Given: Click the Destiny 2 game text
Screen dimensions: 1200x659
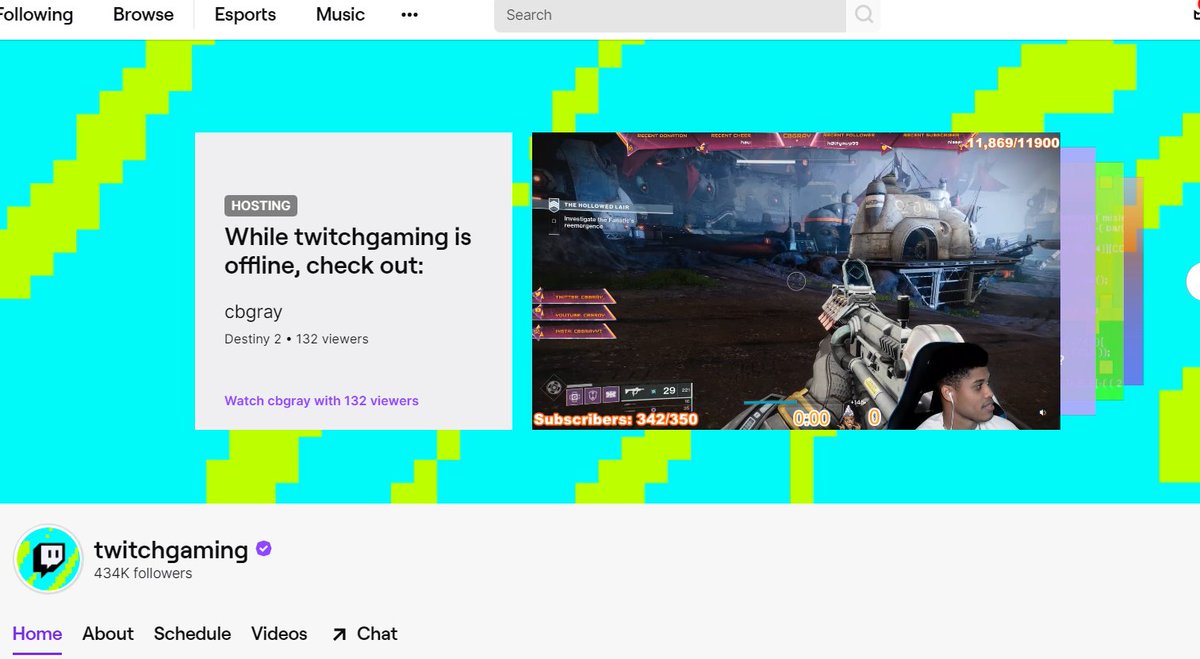Looking at the screenshot, I should tap(253, 339).
